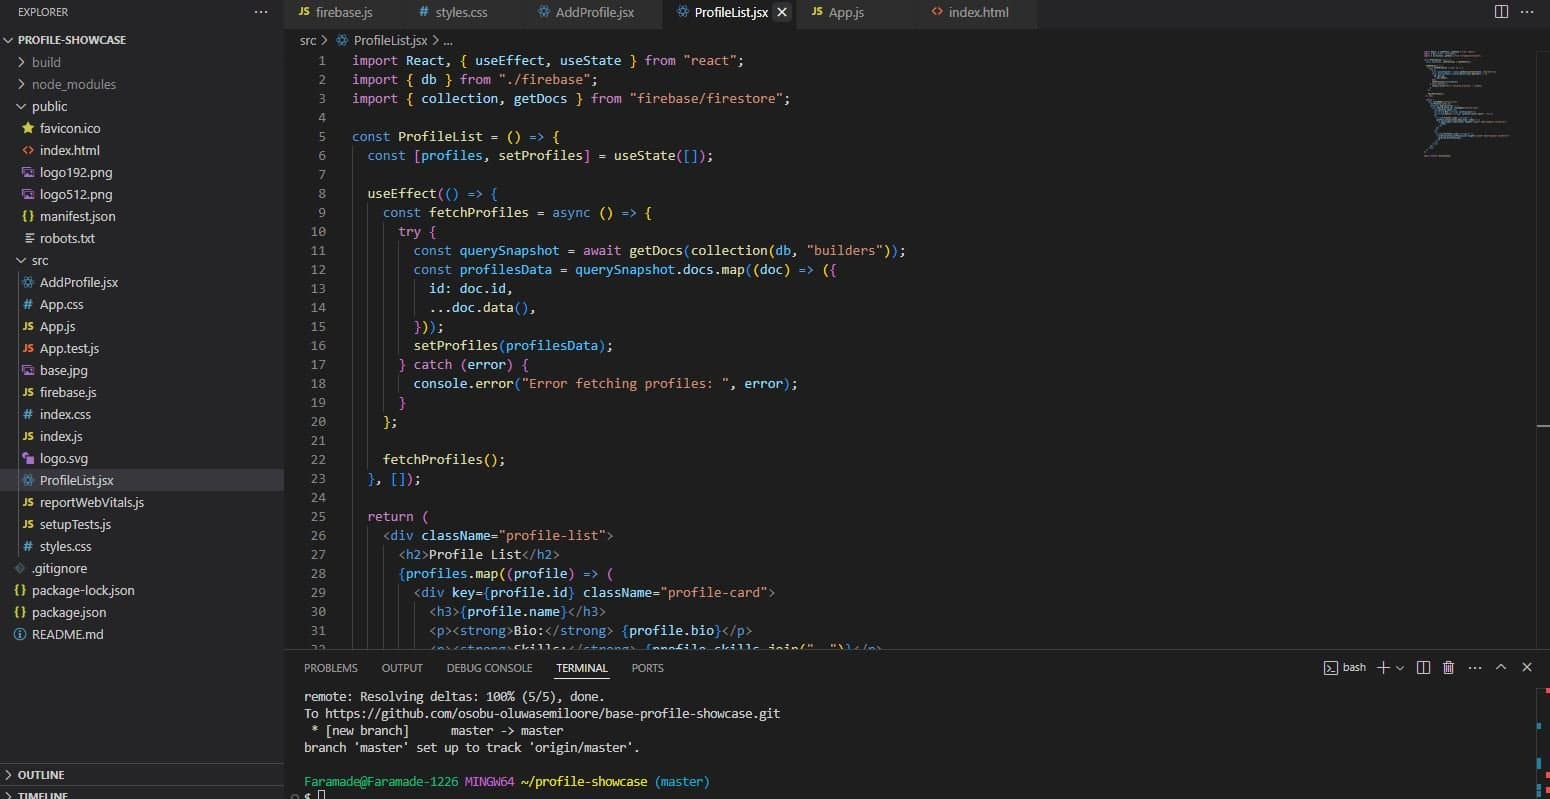Close the ProfileList.jsx editor tab
This screenshot has width=1550, height=799.
click(x=782, y=12)
